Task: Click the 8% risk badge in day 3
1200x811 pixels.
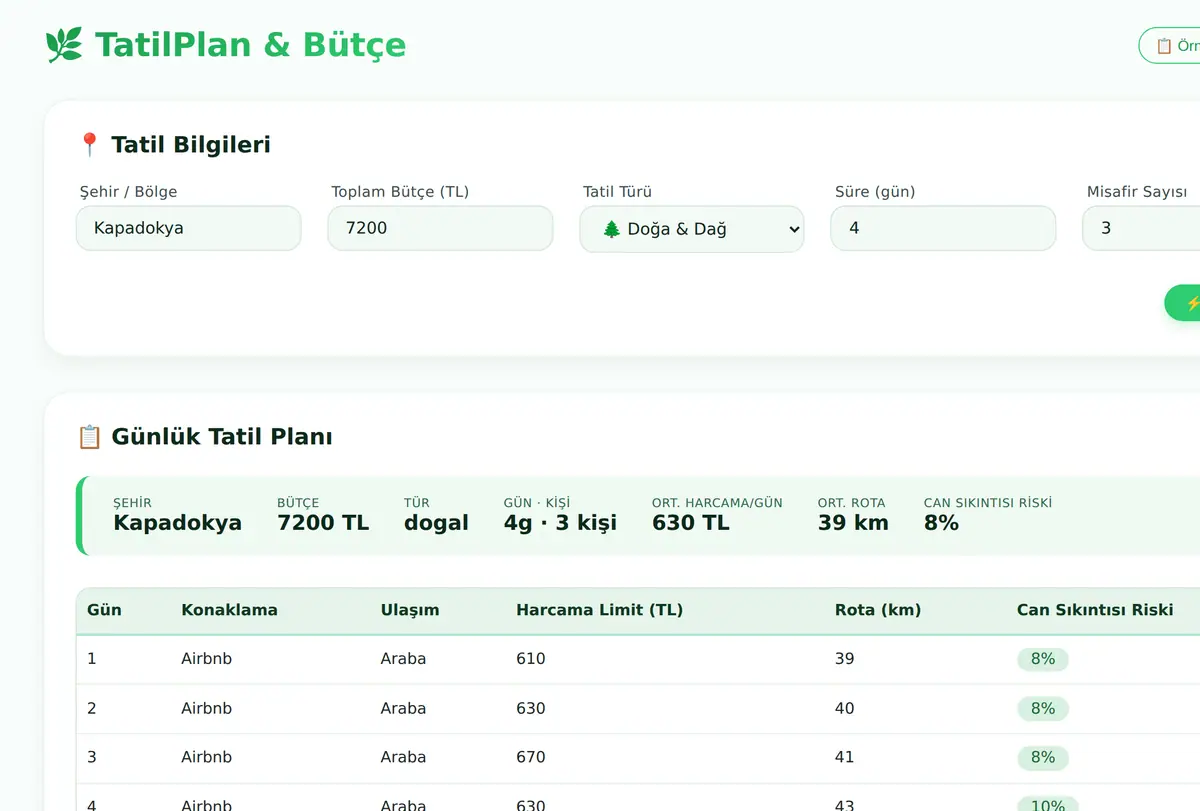Action: [x=1043, y=757]
